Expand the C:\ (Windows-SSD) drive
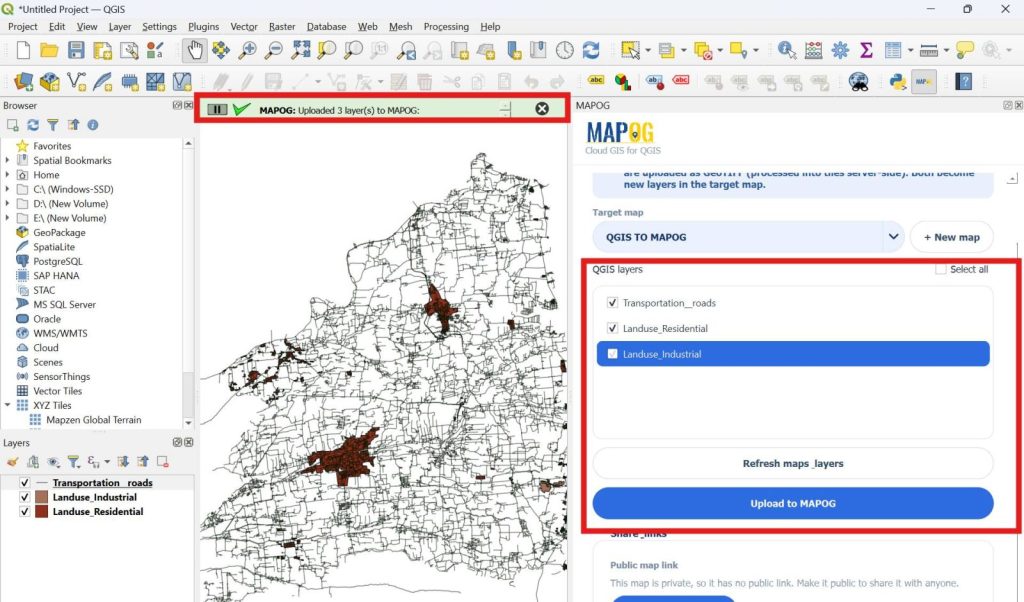 (x=7, y=189)
